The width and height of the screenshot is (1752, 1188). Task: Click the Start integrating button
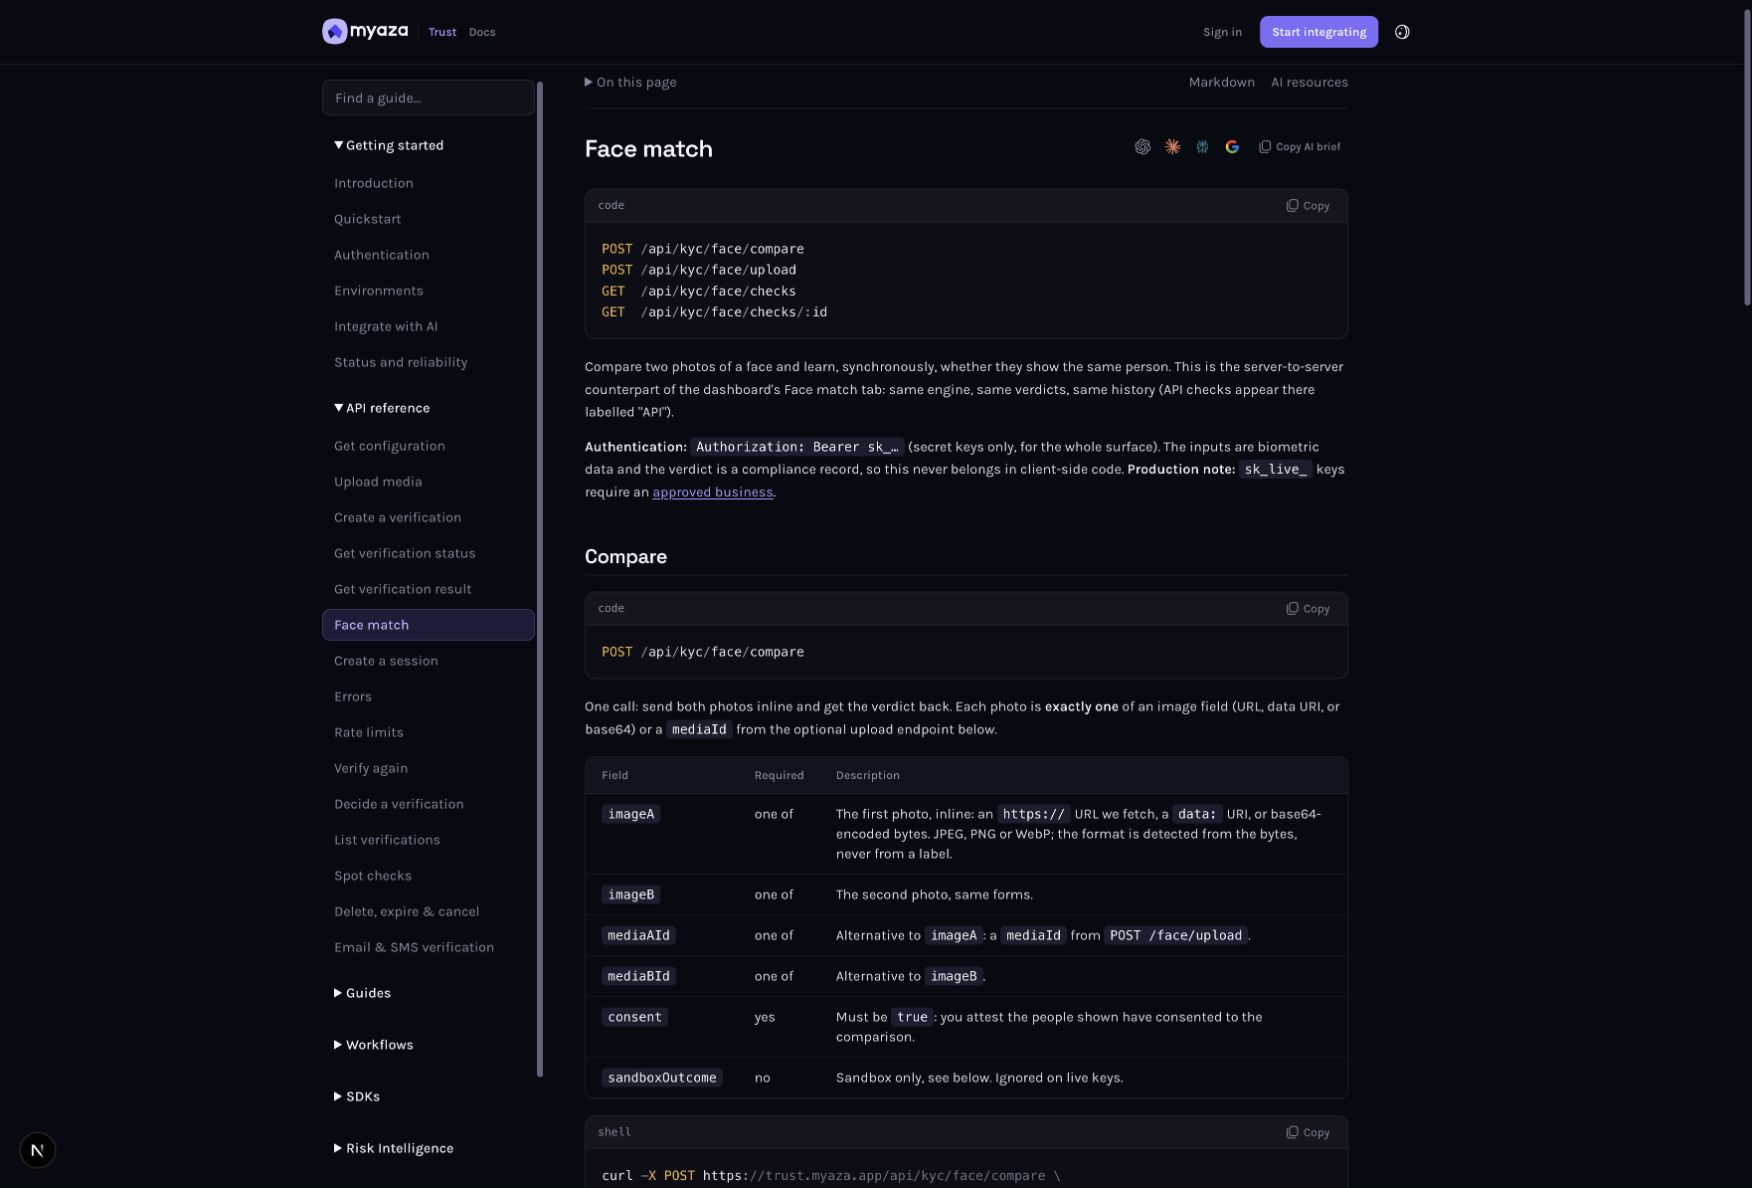click(x=1318, y=32)
